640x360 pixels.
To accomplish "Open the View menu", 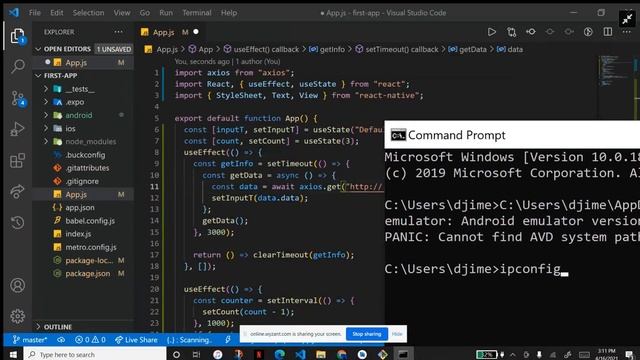I will [x=122, y=13].
